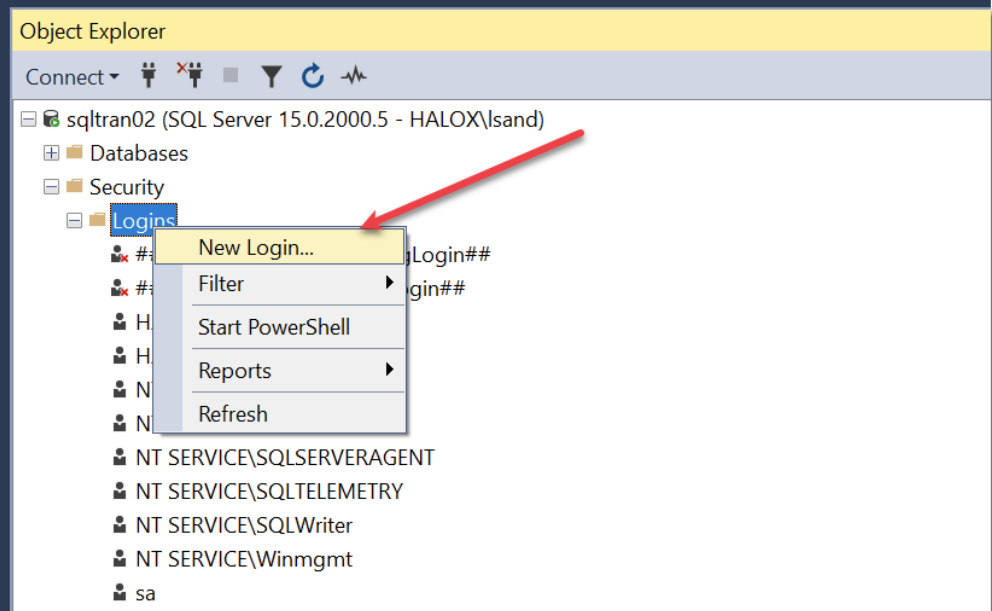Open the Activity Monitor pulse icon
The height and width of the screenshot is (611, 992).
(354, 76)
